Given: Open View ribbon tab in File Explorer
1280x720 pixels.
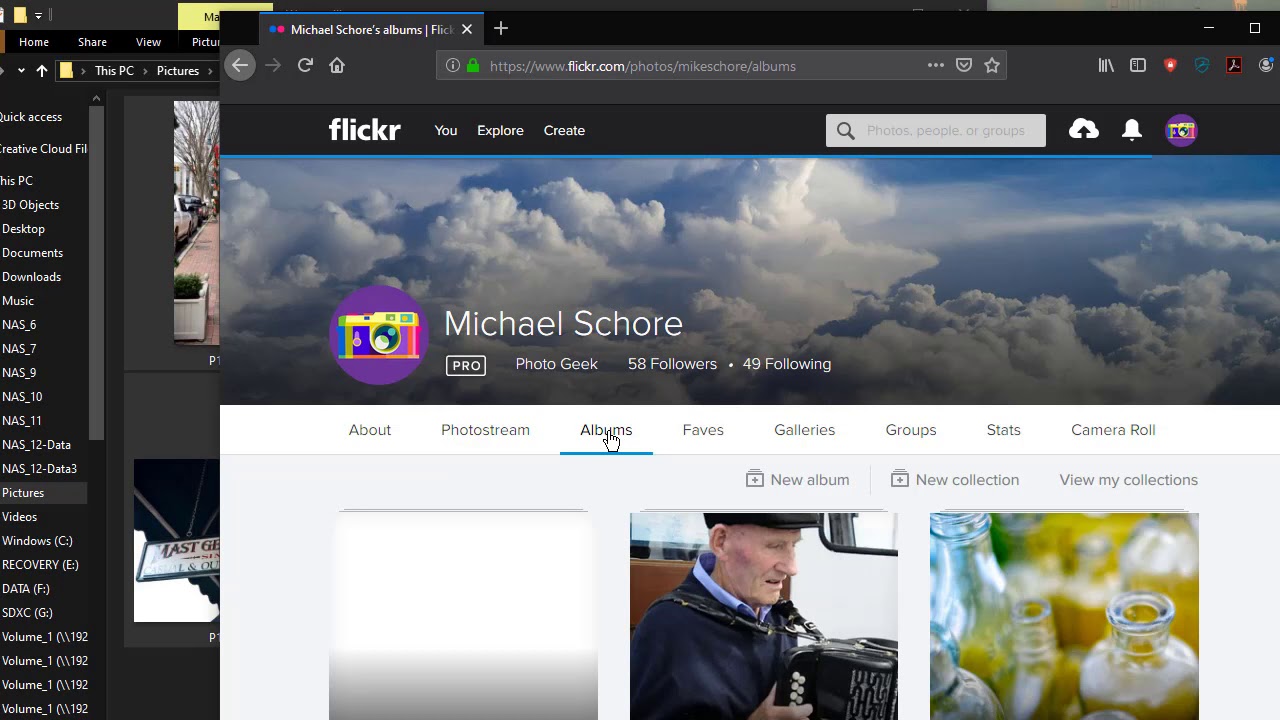Looking at the screenshot, I should point(148,42).
